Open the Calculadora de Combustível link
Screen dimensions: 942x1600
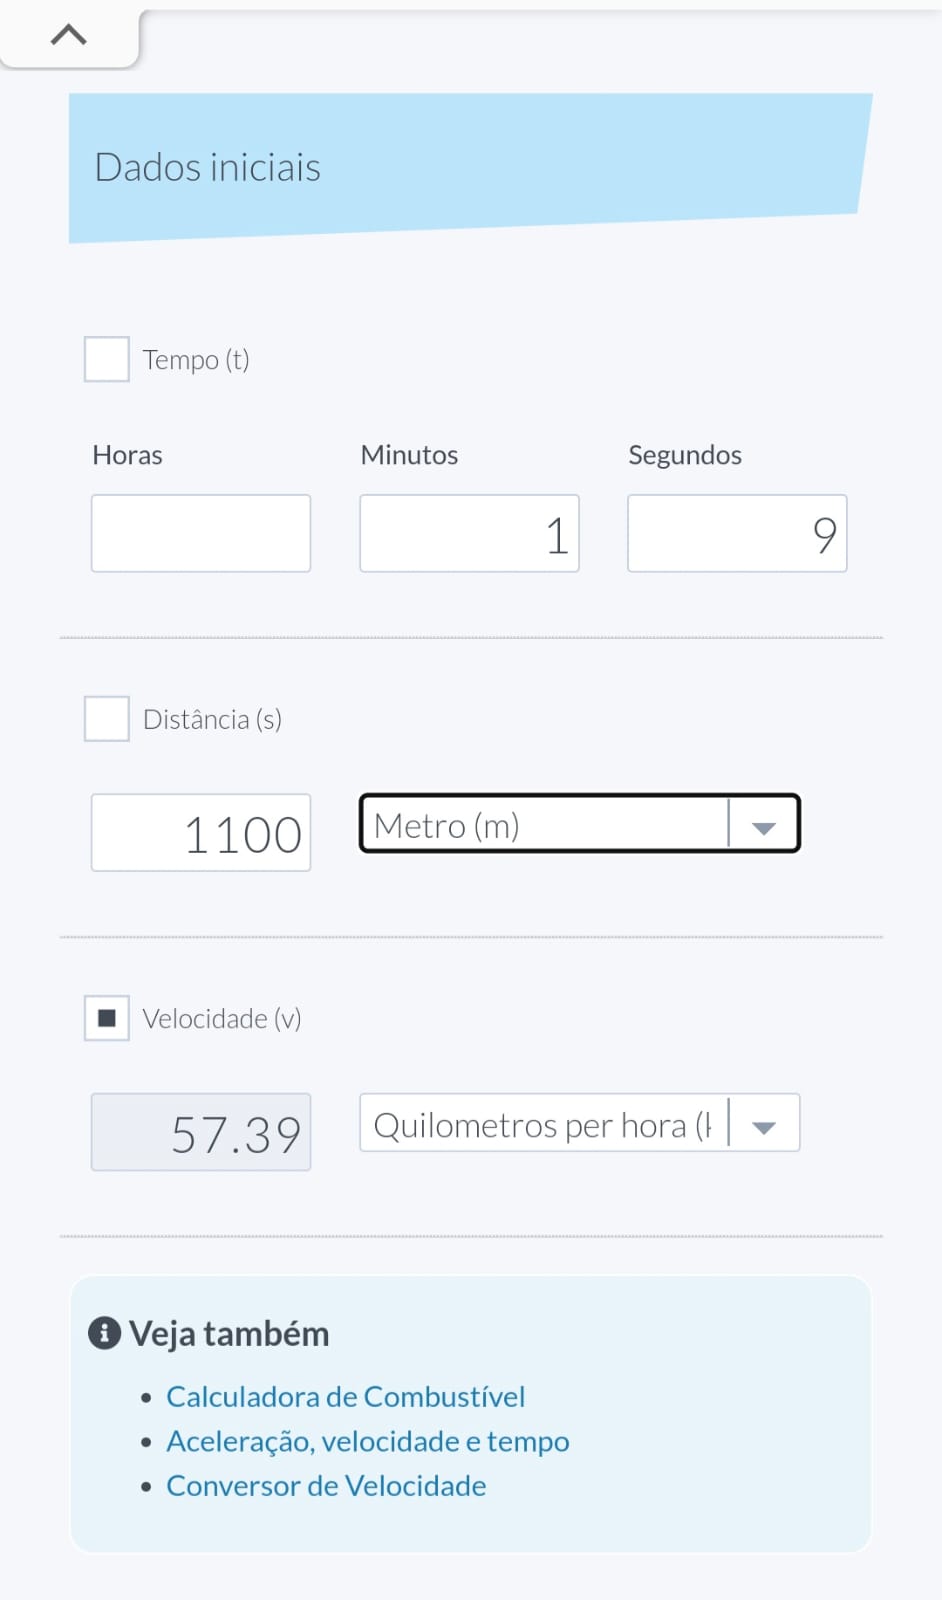(345, 1396)
